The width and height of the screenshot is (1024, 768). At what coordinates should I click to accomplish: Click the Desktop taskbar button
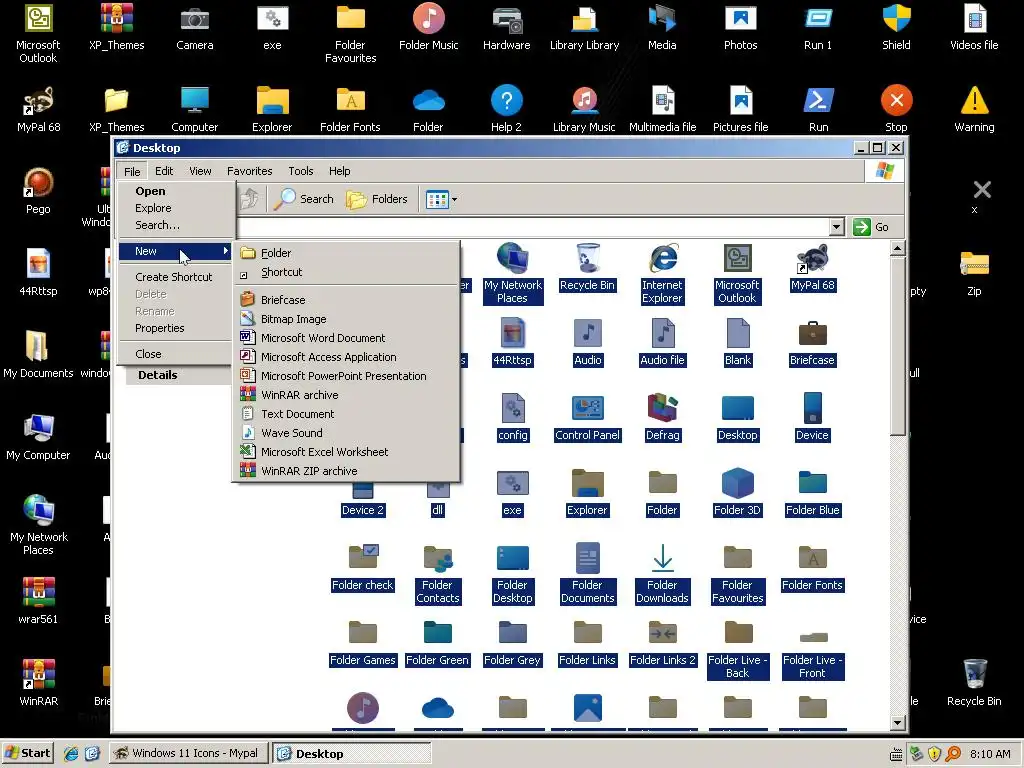(351, 753)
